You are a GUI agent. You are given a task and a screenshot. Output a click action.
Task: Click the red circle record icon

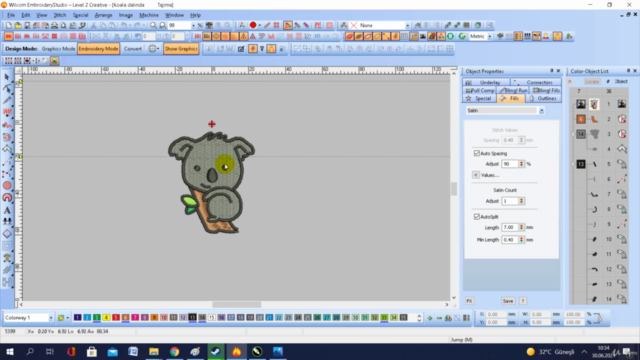[253, 25]
